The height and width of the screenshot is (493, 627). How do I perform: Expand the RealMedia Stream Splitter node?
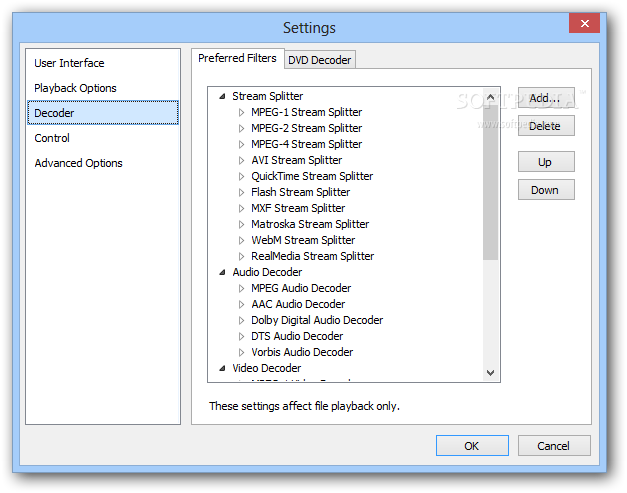(x=241, y=256)
